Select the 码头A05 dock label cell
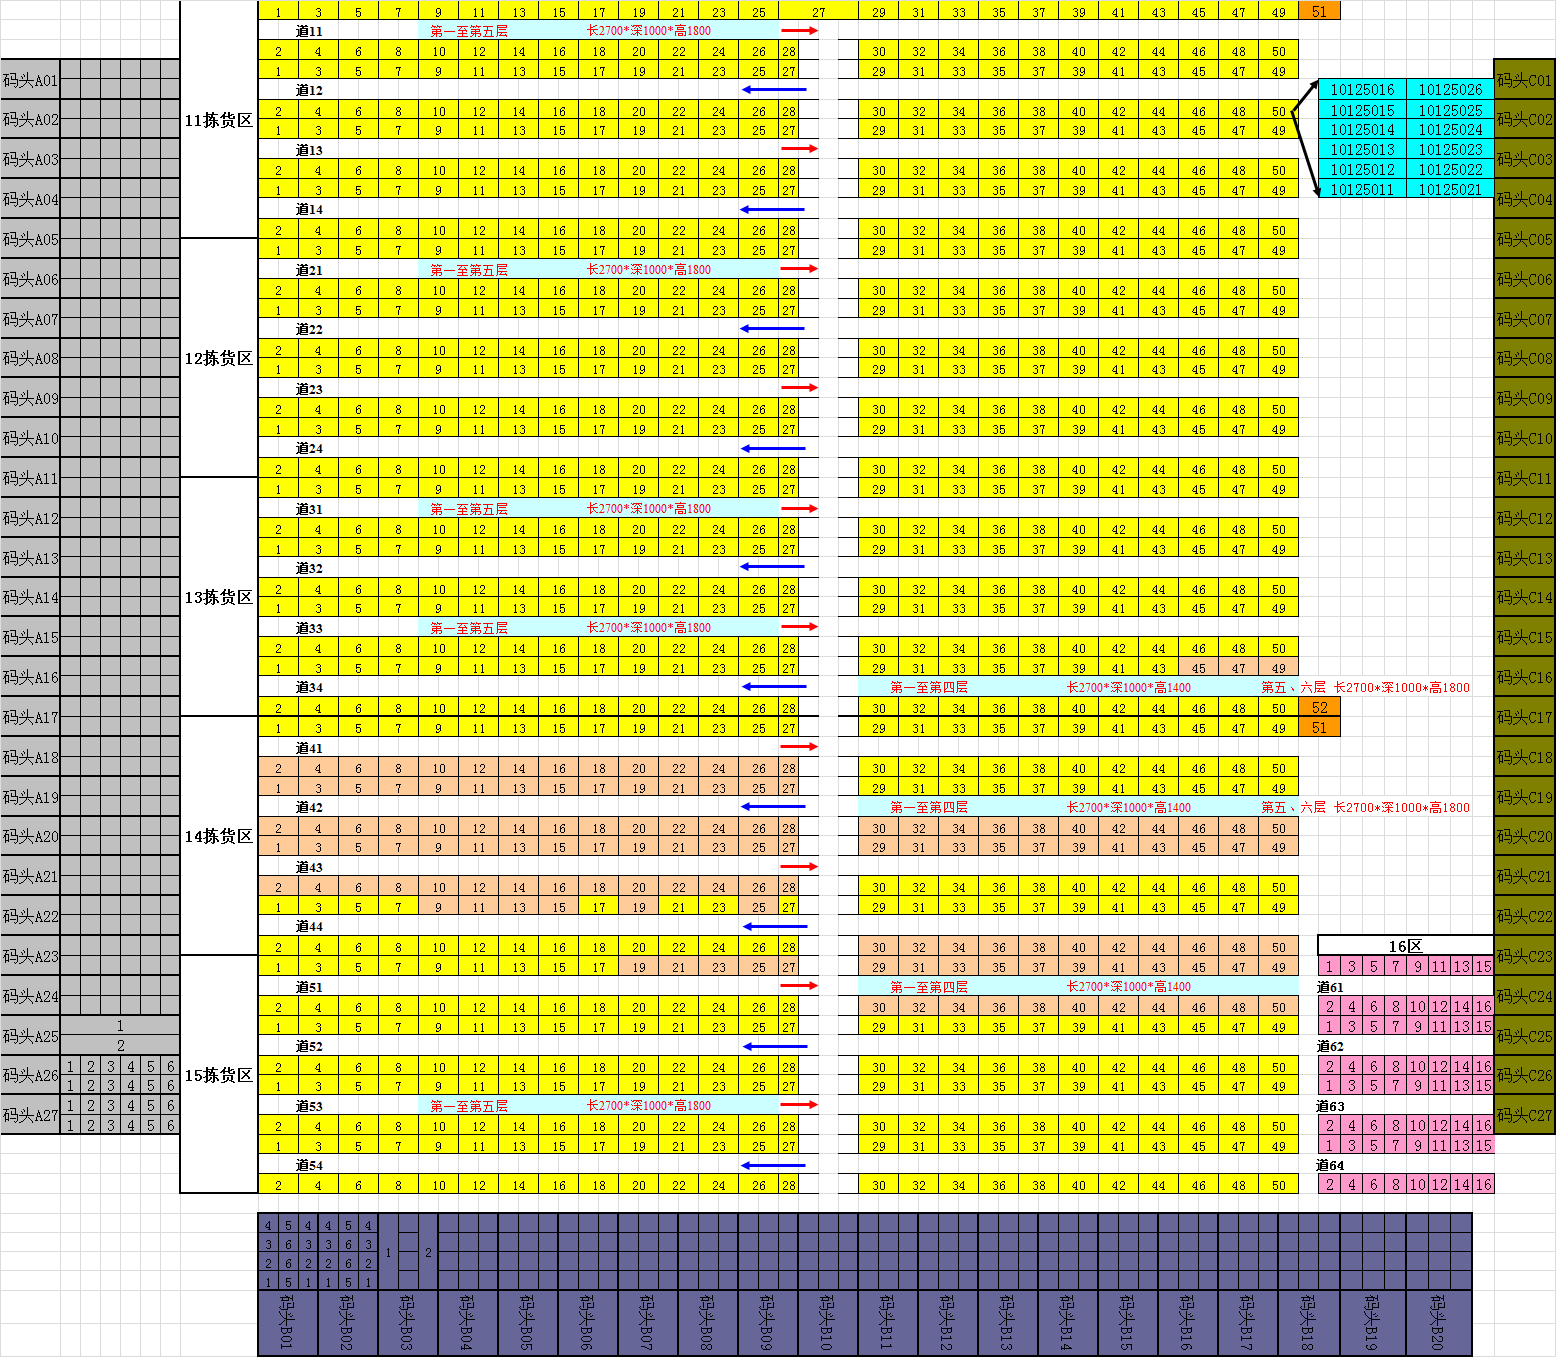Viewport: 1556px width, 1357px height. coord(30,239)
